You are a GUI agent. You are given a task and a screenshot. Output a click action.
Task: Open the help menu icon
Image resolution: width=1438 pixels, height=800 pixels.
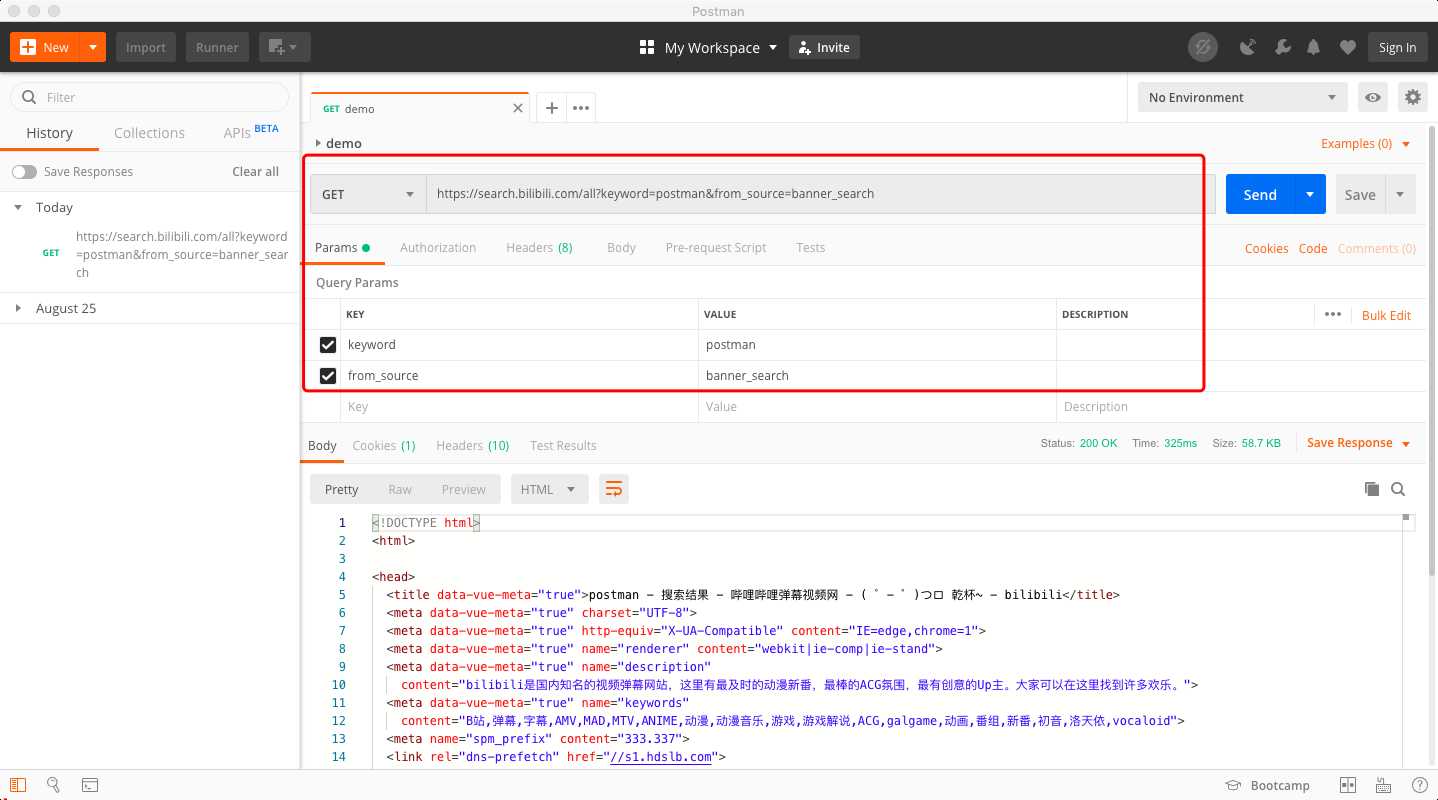click(1419, 785)
